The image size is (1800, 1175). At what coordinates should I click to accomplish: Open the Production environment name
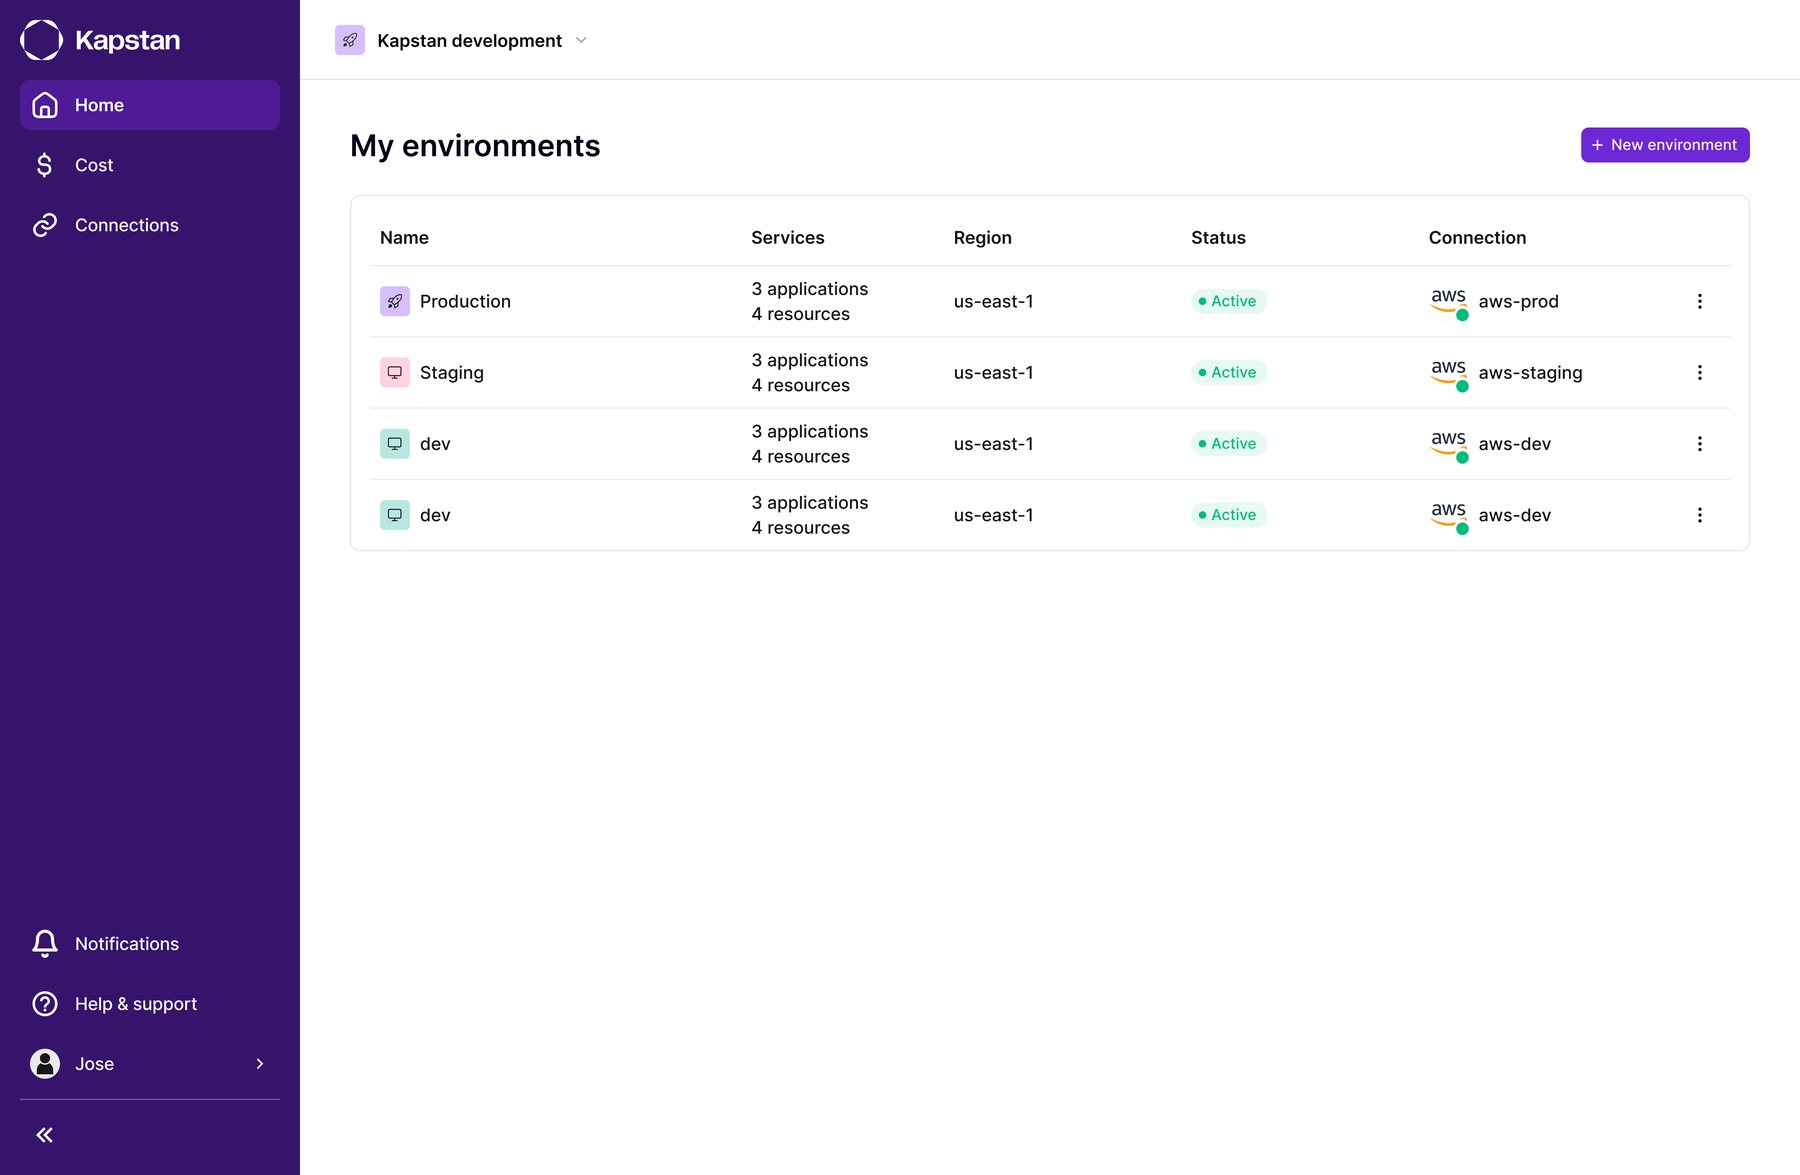[465, 301]
